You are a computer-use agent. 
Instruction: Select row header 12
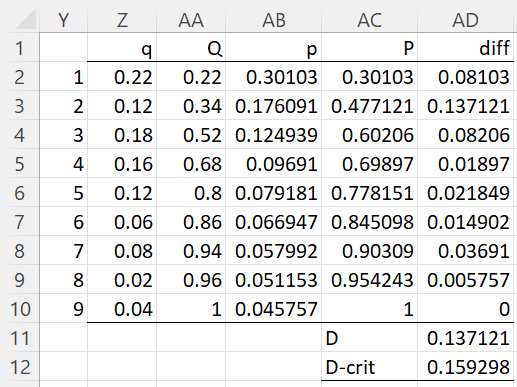[x=19, y=367]
